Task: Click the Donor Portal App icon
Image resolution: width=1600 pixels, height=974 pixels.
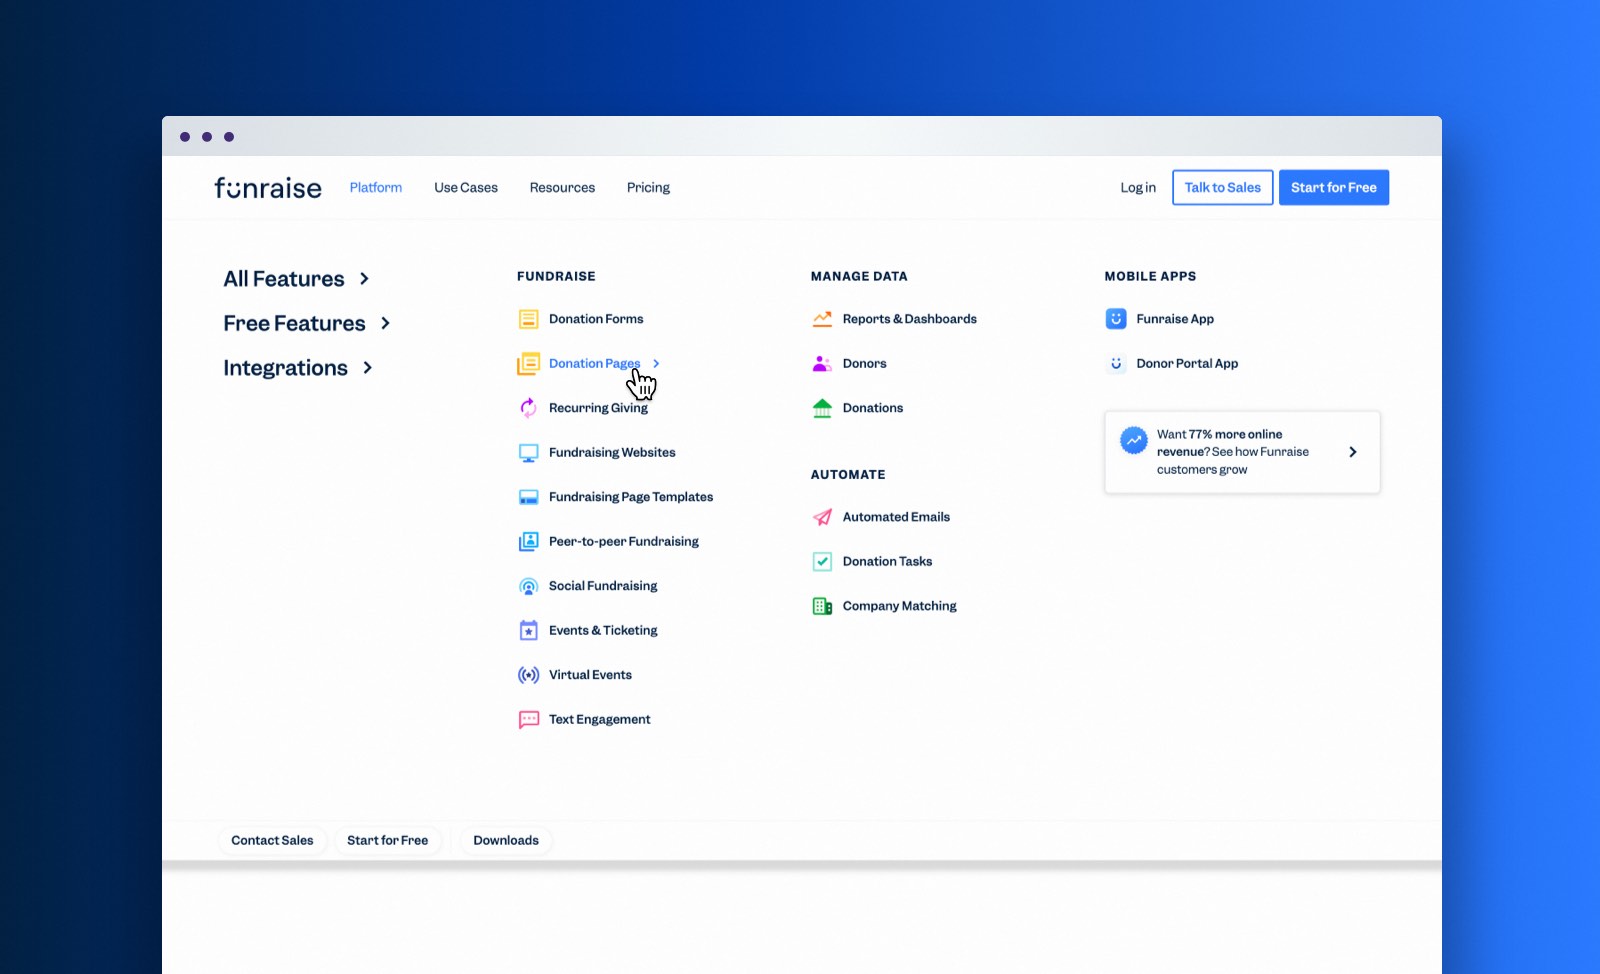Action: (x=1116, y=364)
